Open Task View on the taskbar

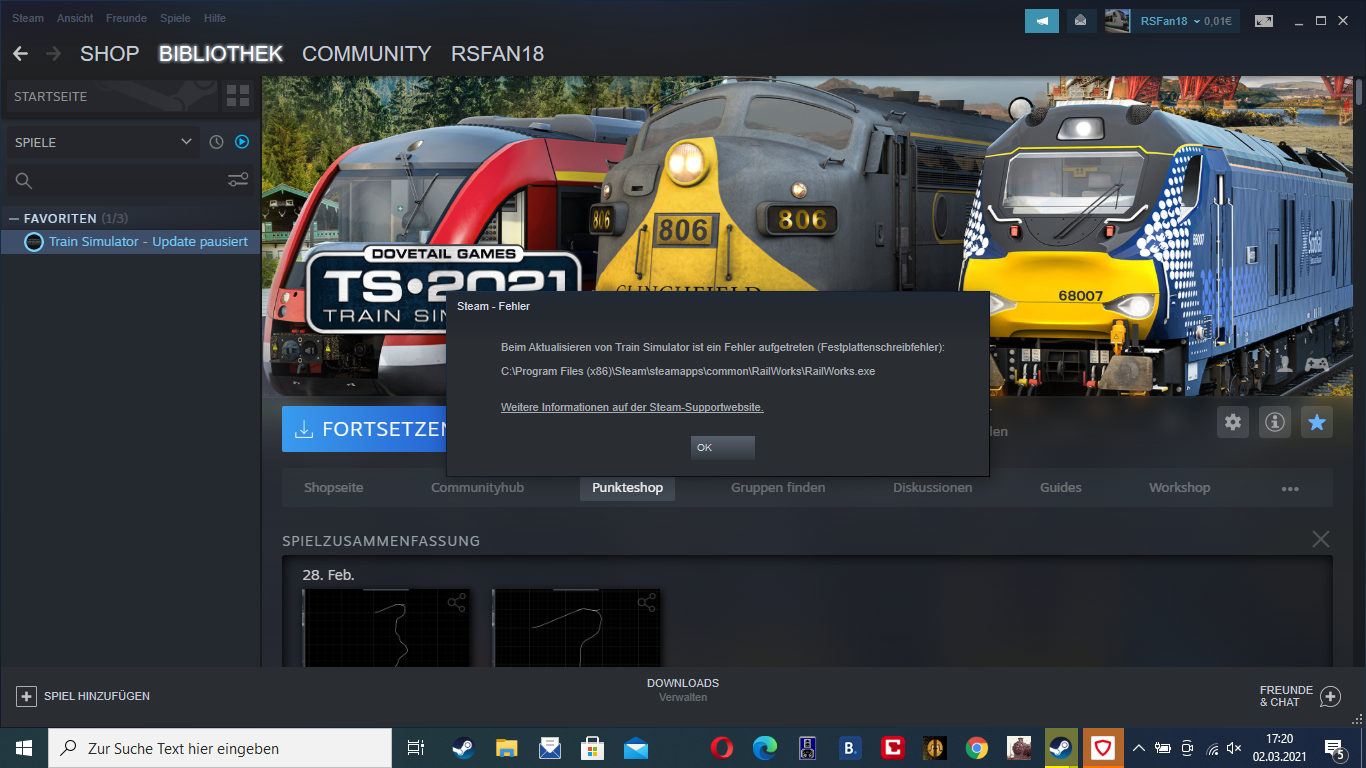click(416, 748)
